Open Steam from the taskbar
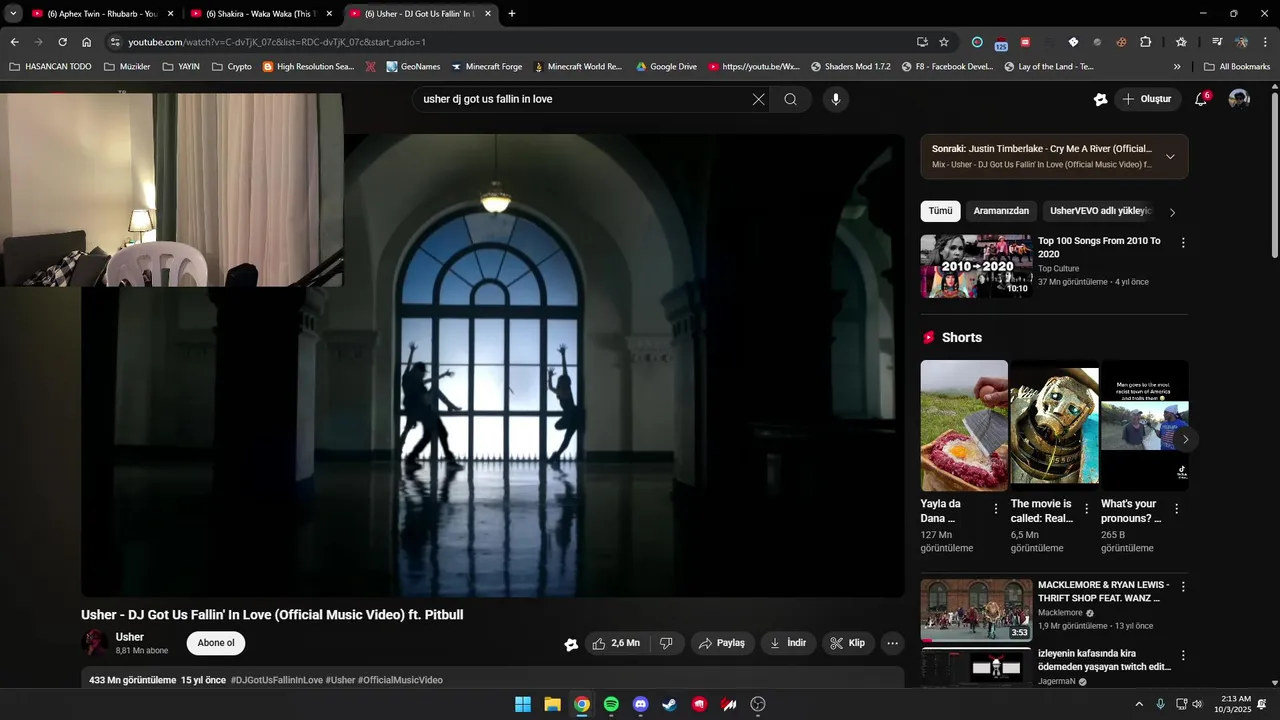This screenshot has height=720, width=1280. [x=670, y=704]
